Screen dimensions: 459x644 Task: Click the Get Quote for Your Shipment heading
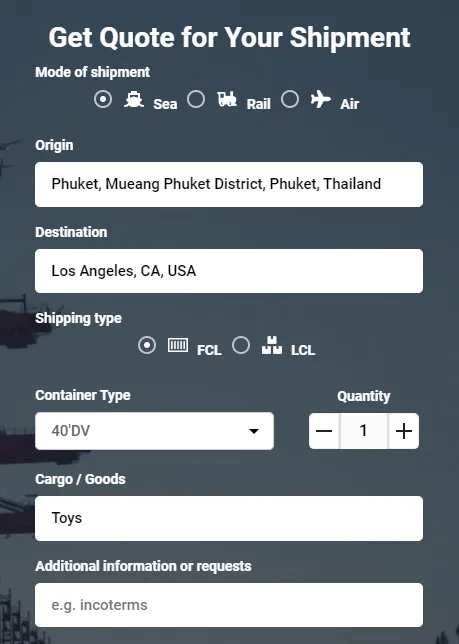click(x=230, y=38)
